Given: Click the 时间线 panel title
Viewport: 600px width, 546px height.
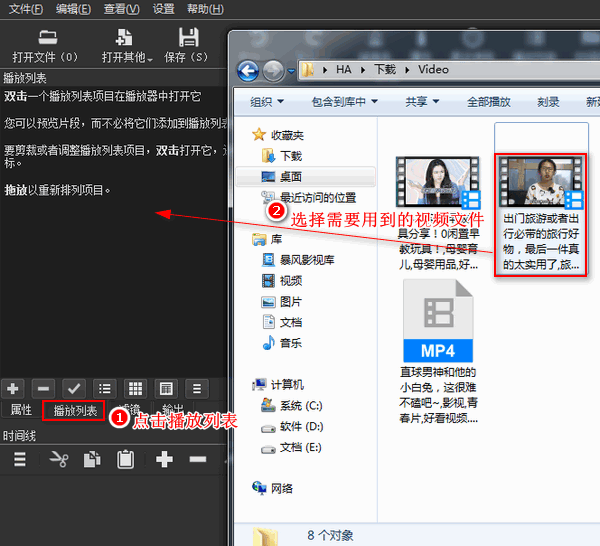Looking at the screenshot, I should coord(20,436).
